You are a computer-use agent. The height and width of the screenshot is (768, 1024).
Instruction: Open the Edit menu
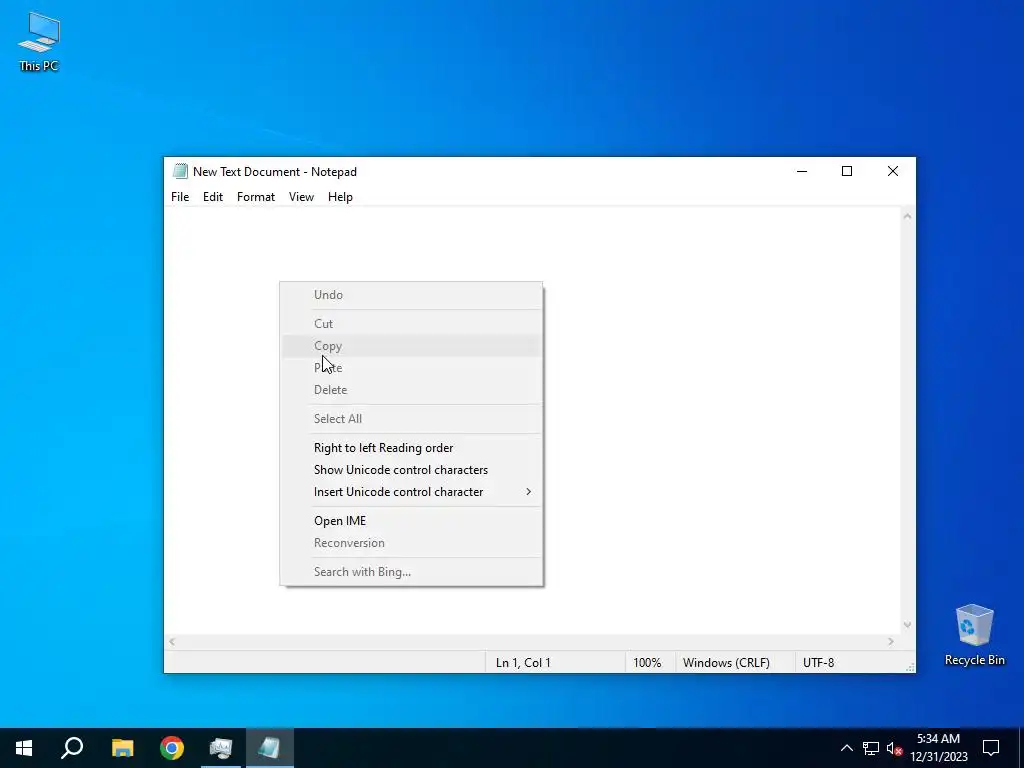(213, 197)
